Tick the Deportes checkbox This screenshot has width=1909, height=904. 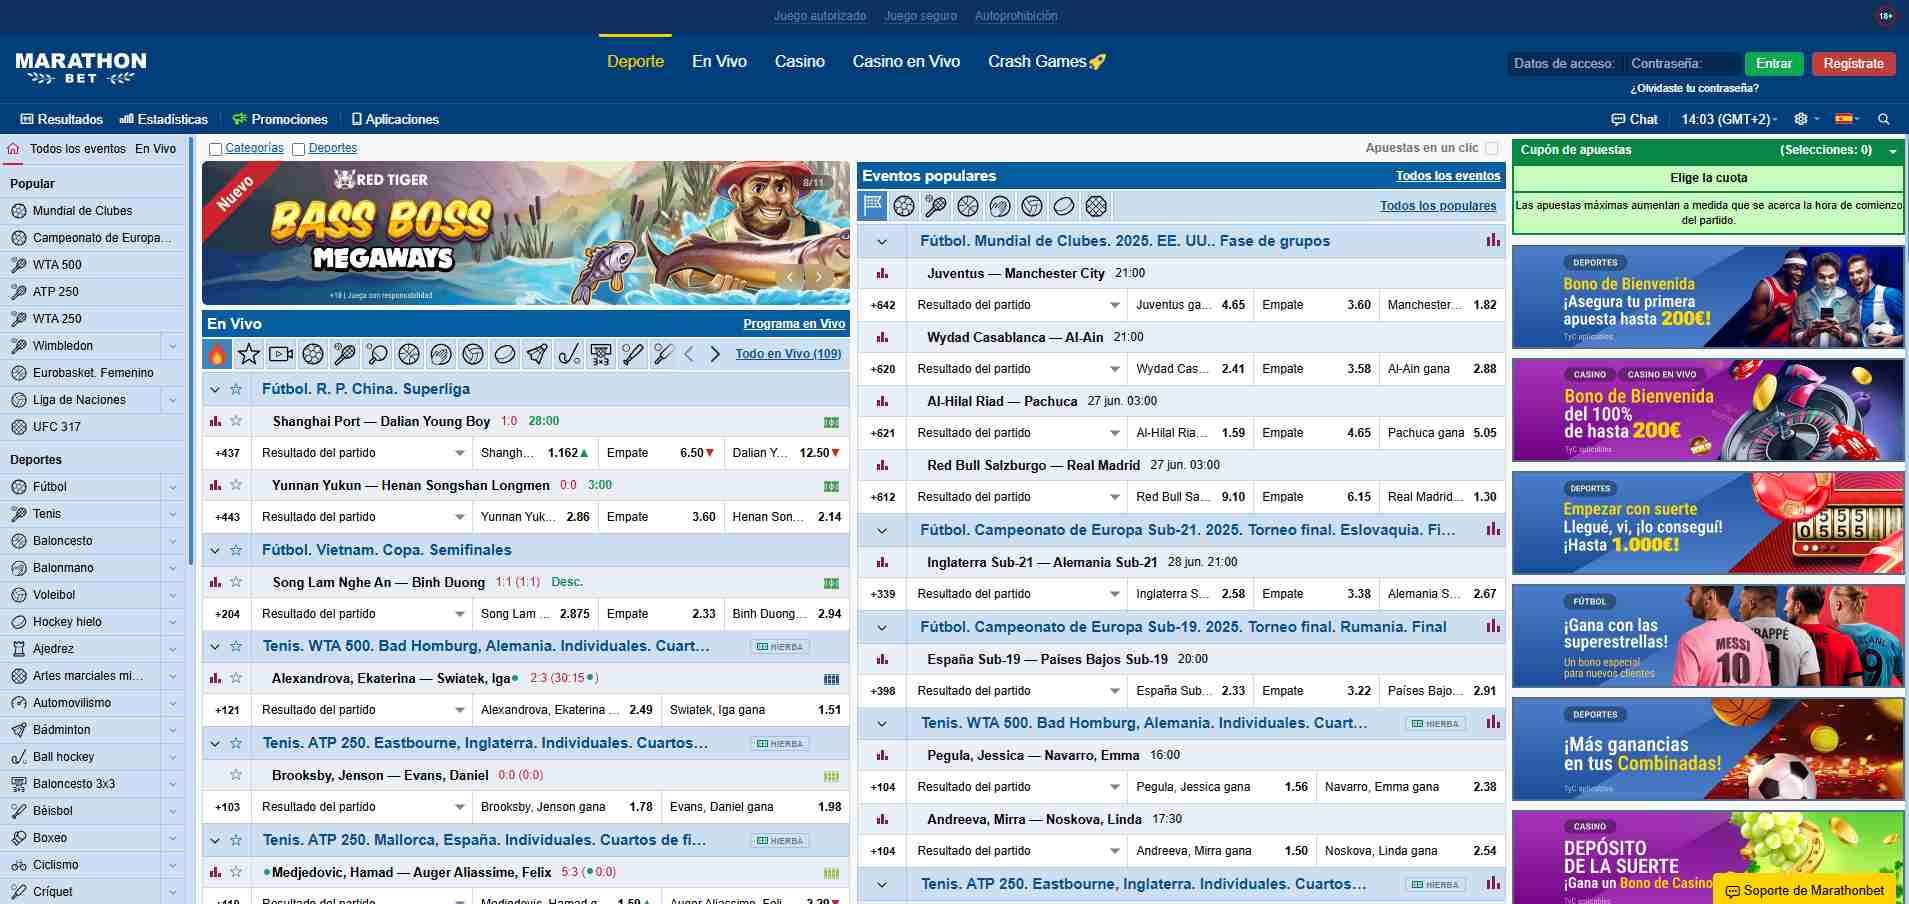coord(298,149)
